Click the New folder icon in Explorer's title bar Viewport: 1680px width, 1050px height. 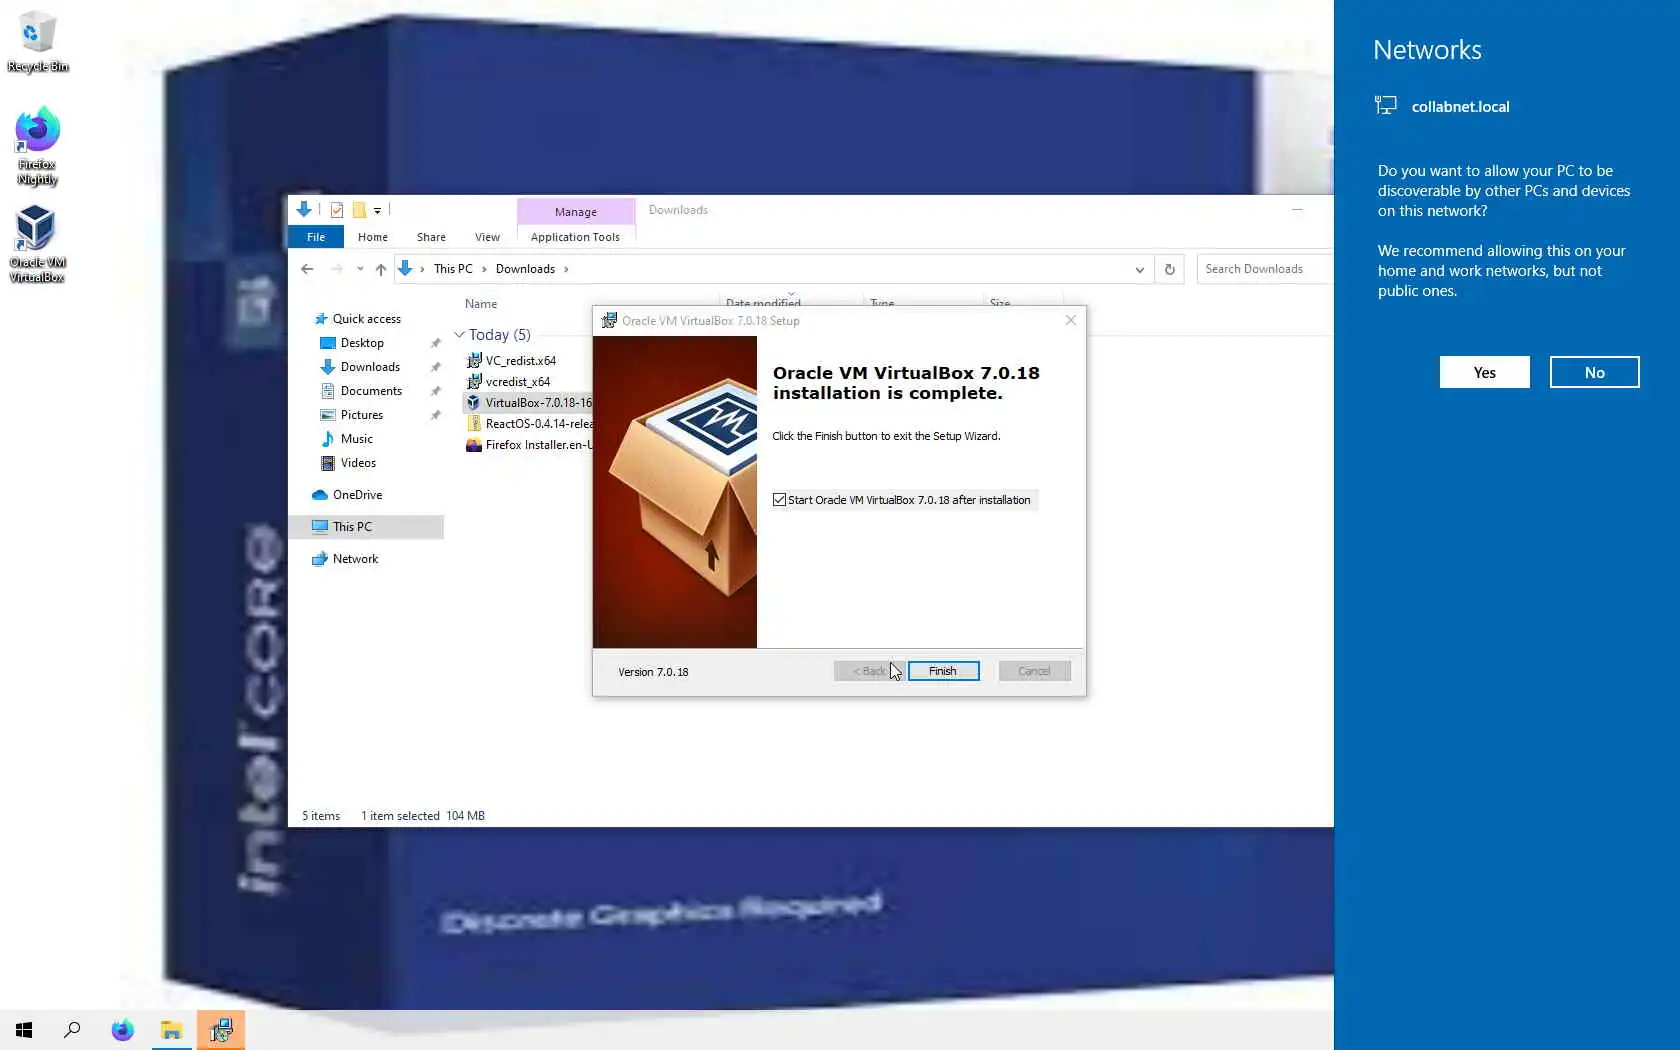(x=359, y=210)
